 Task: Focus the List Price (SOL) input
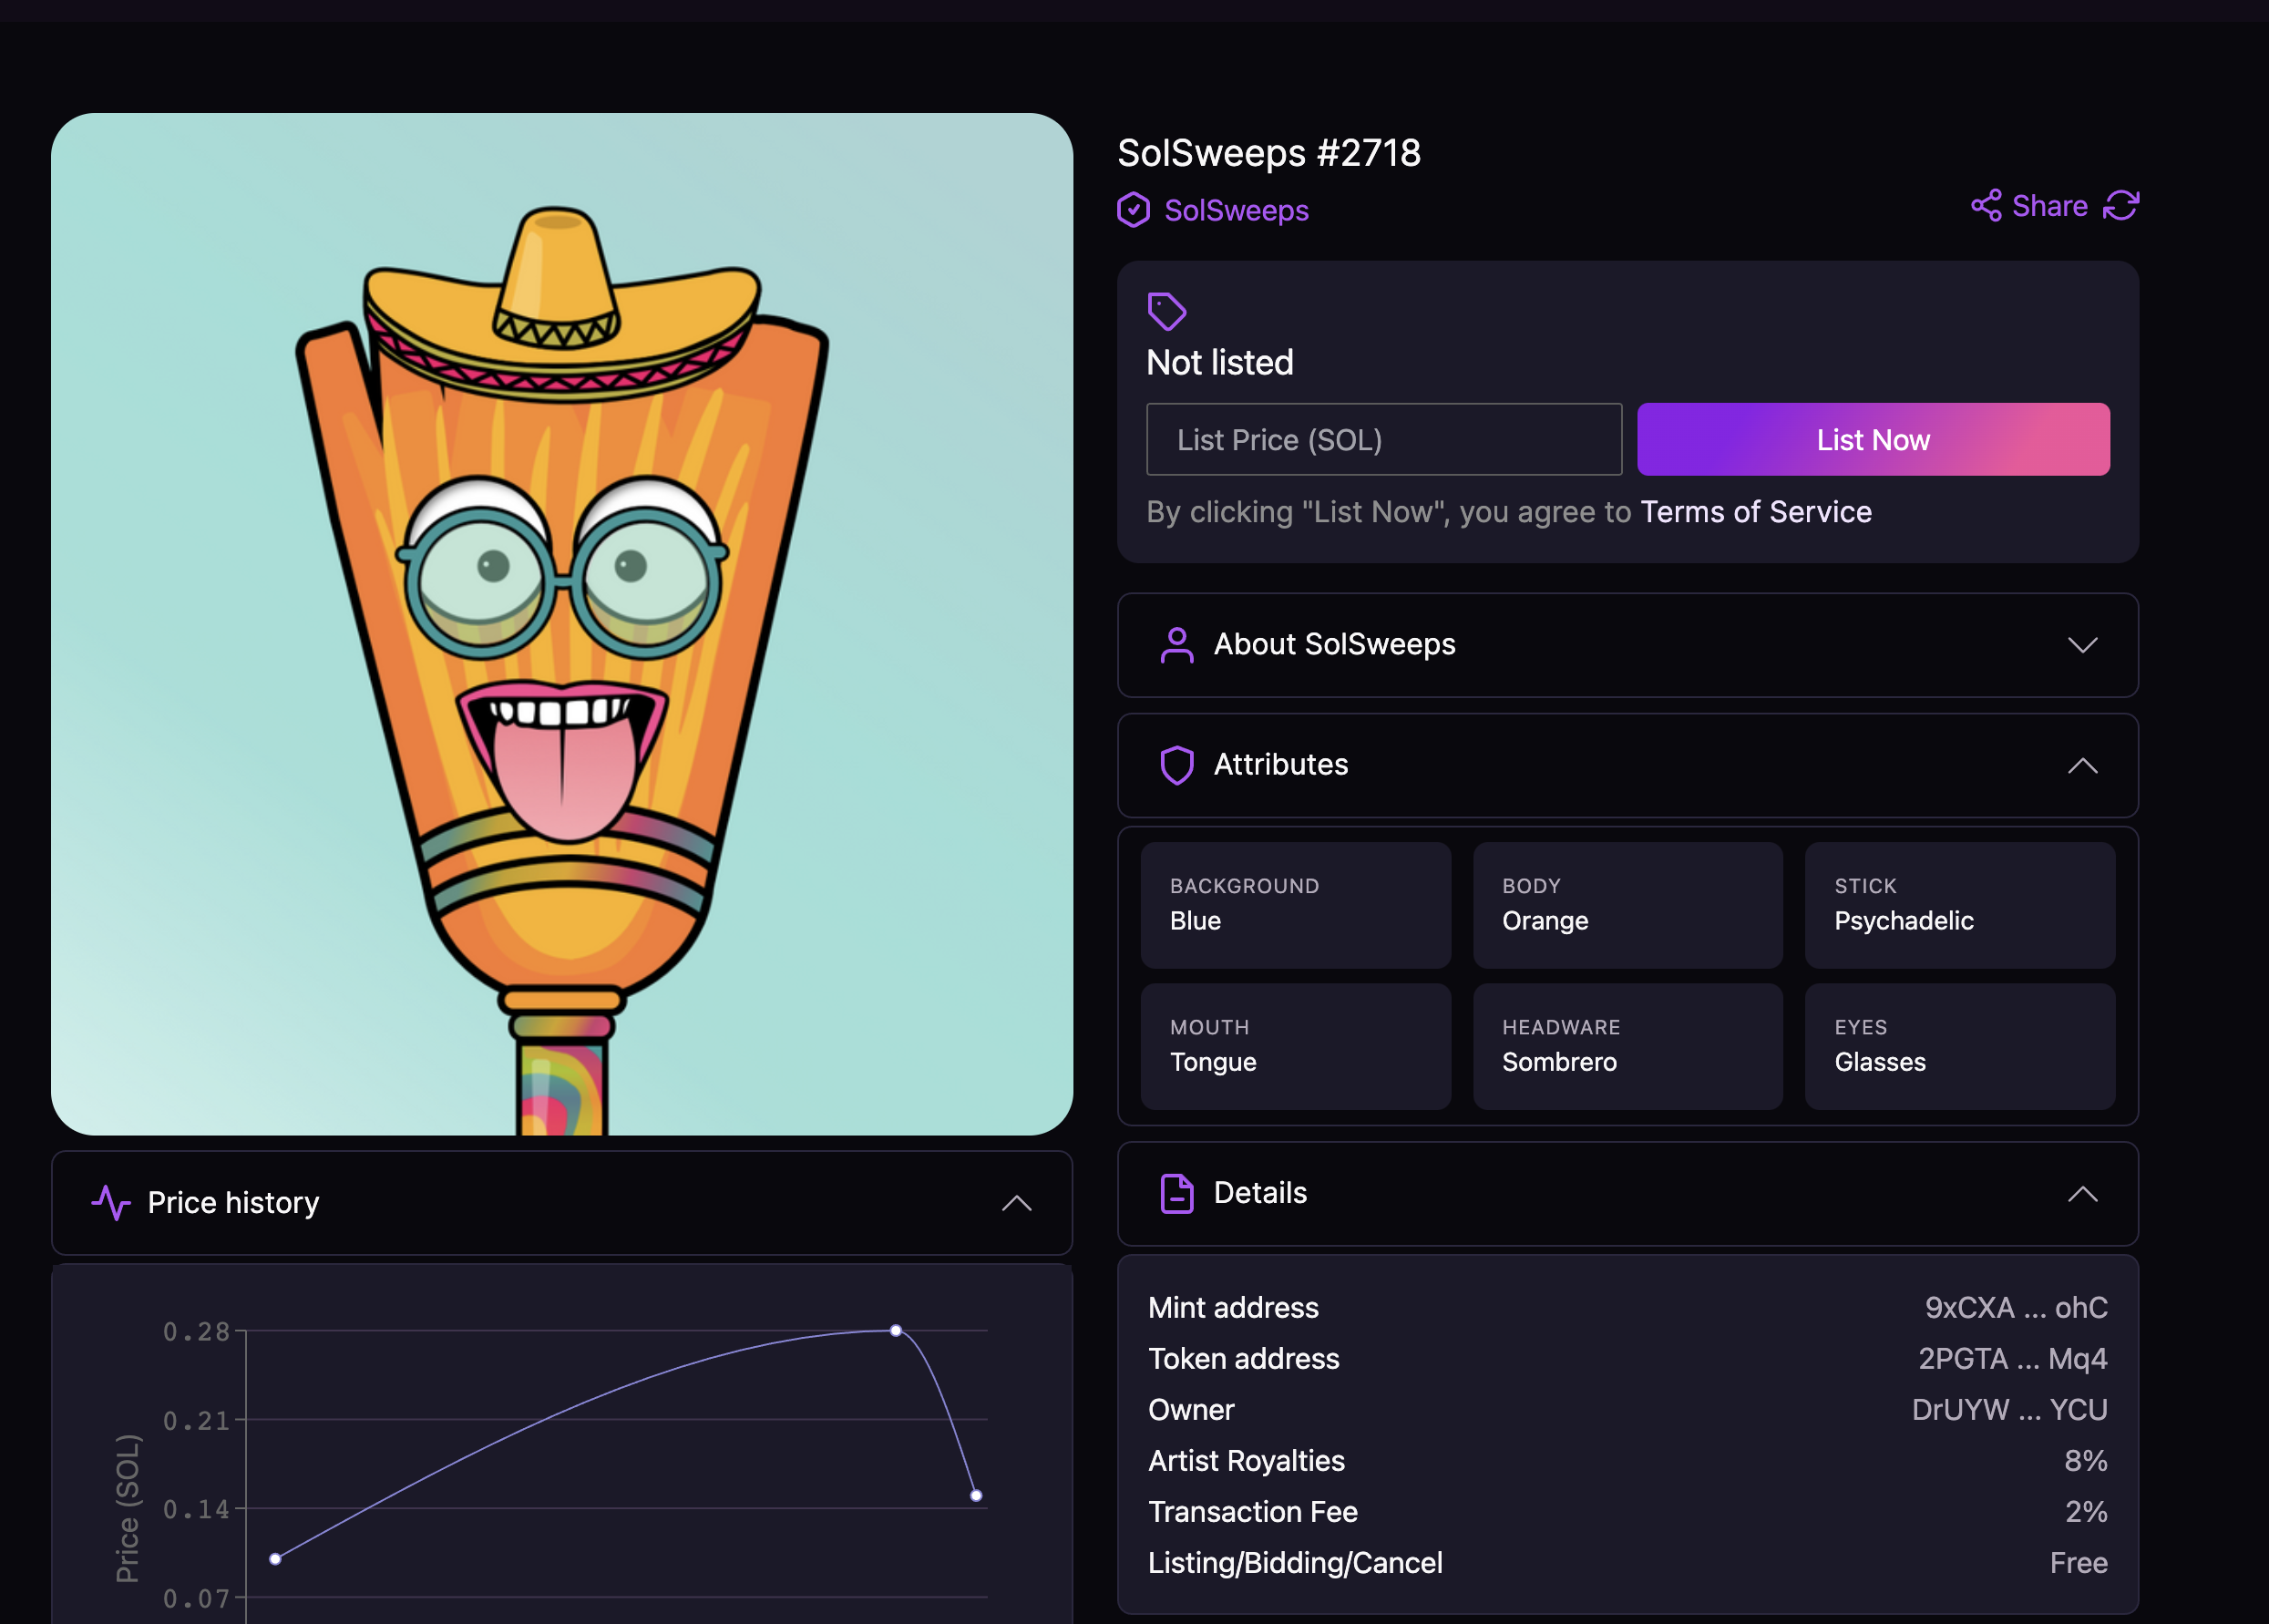1384,439
